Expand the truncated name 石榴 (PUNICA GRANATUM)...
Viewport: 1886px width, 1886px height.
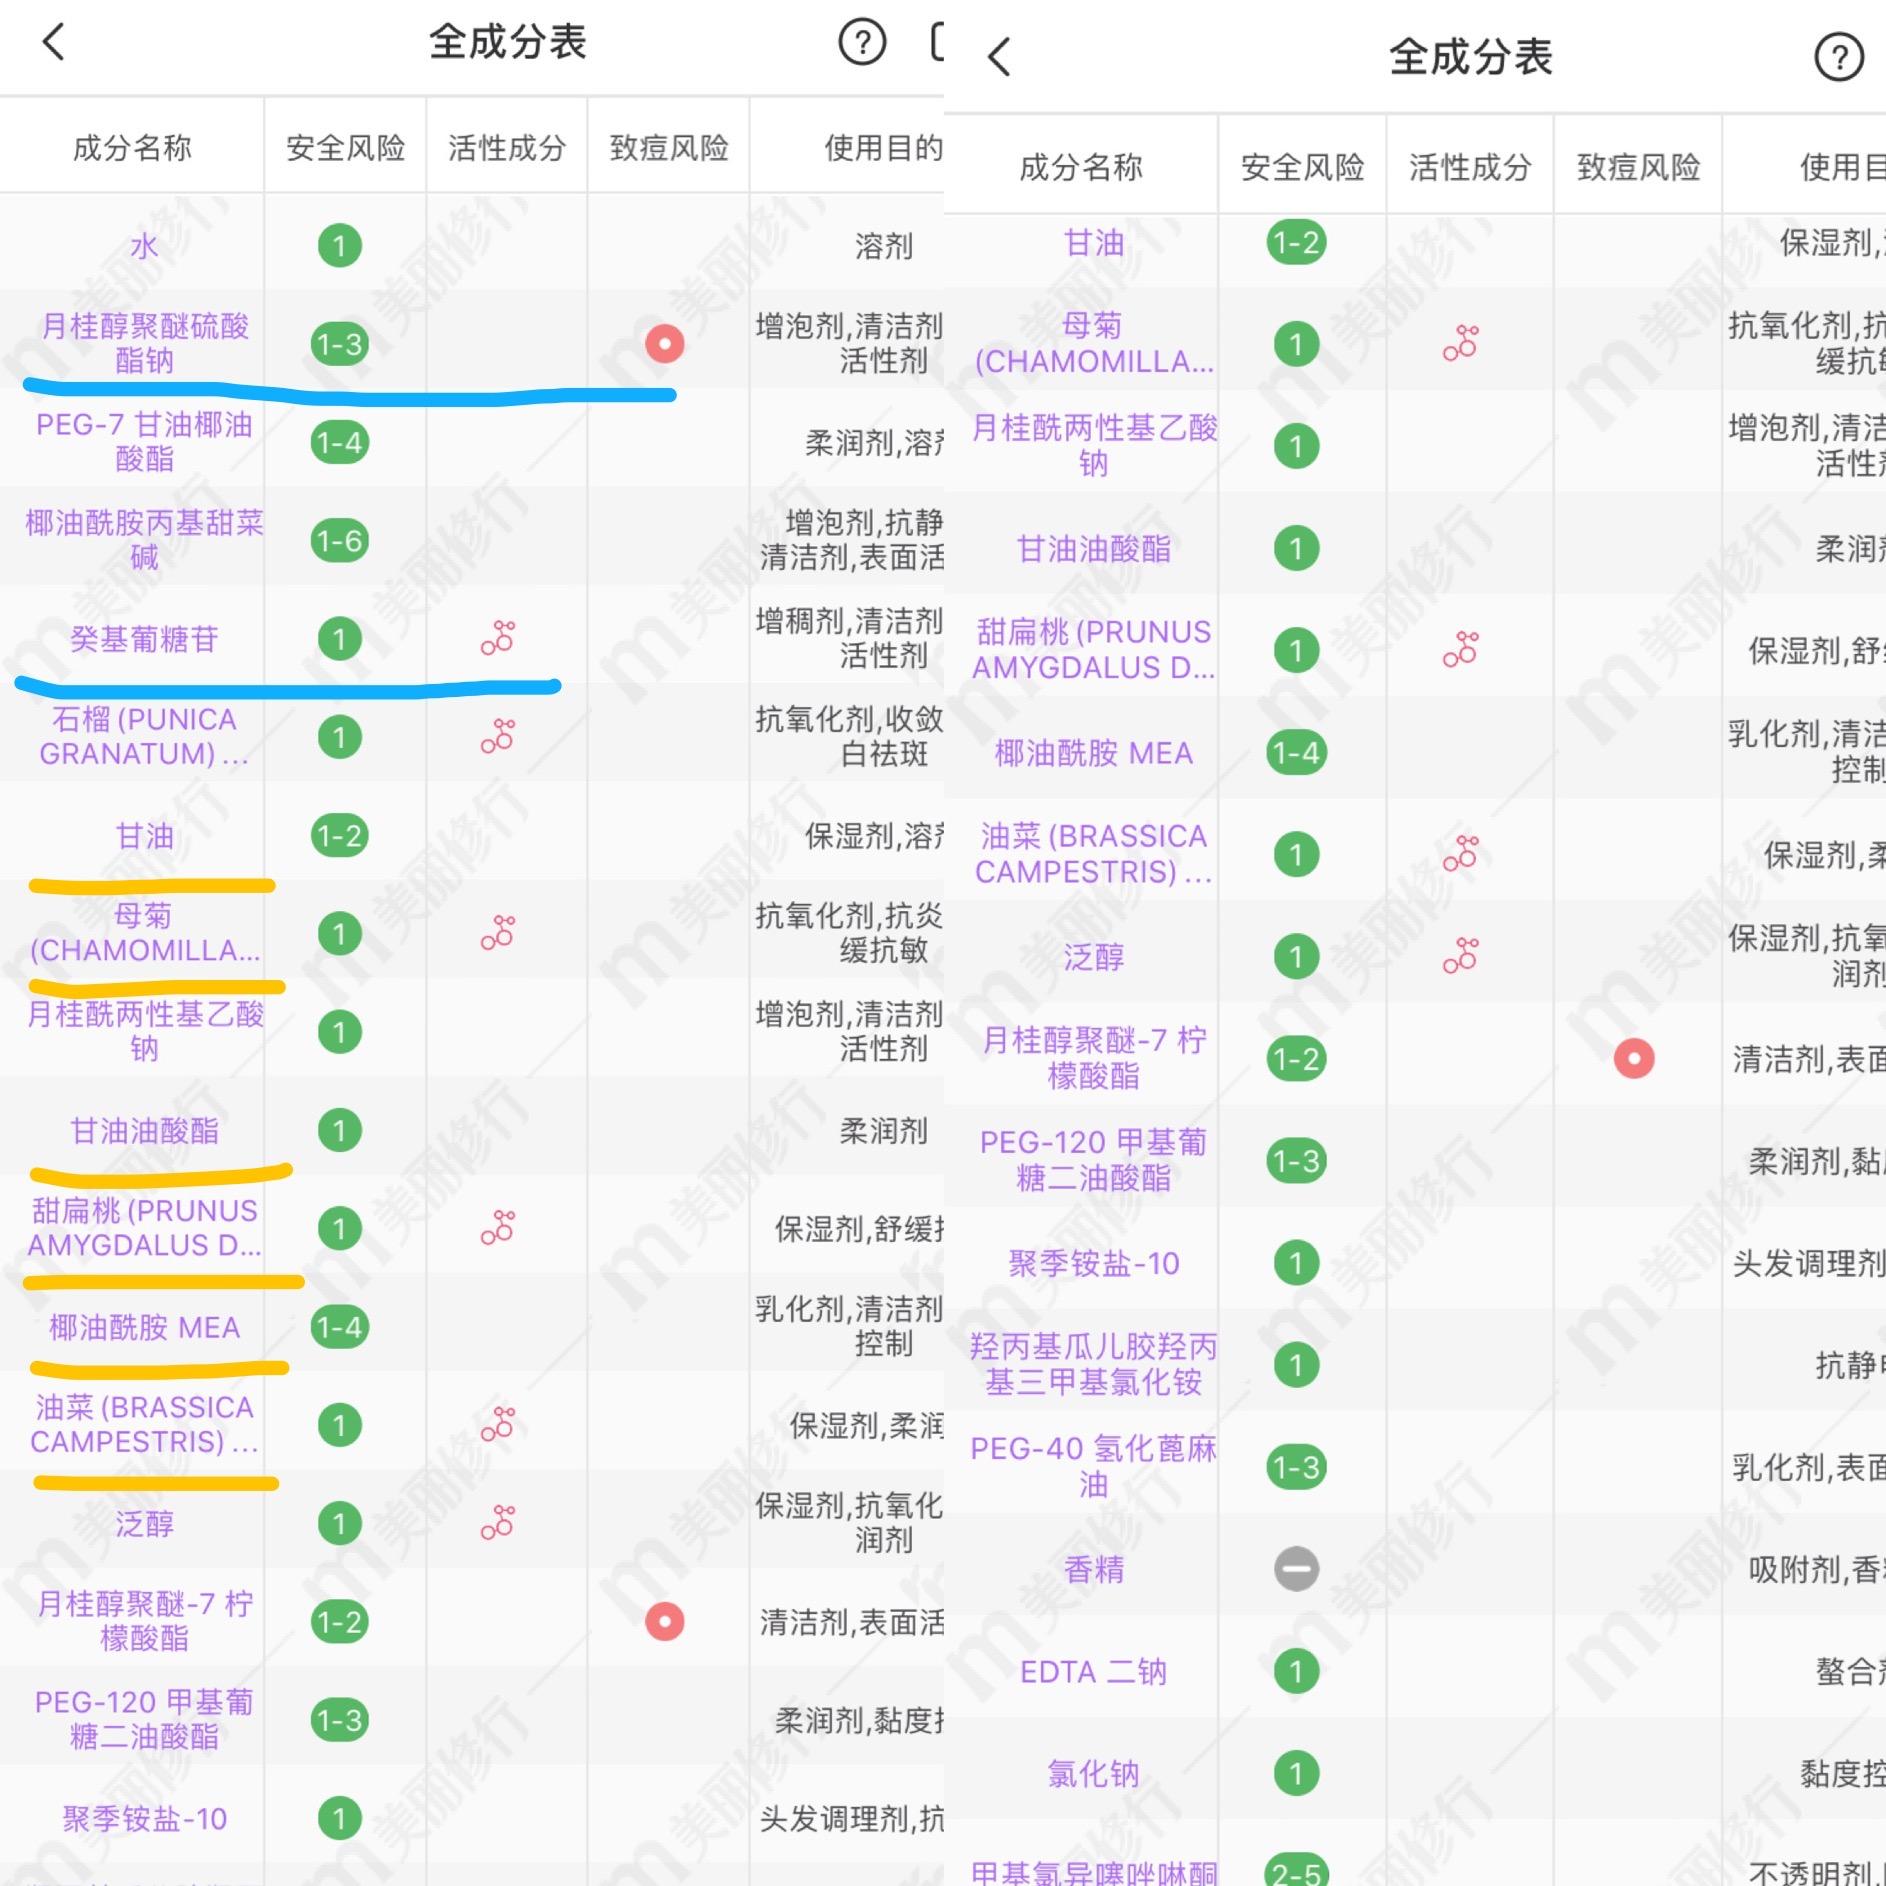click(x=143, y=737)
